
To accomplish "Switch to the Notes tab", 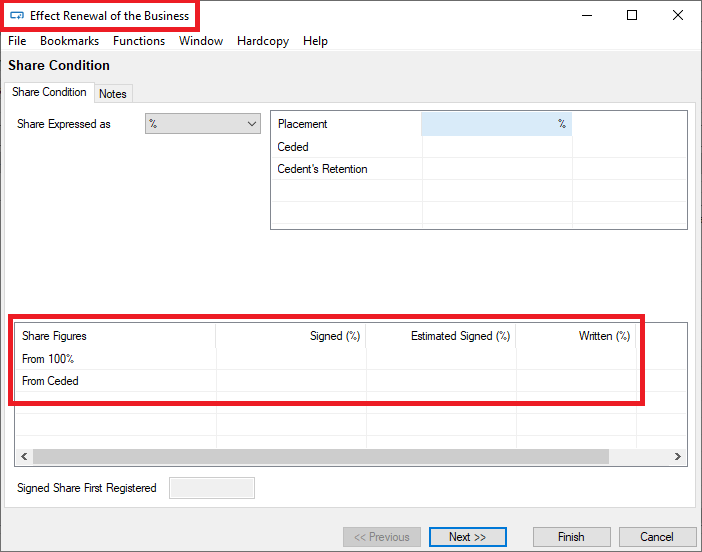I will click(113, 94).
